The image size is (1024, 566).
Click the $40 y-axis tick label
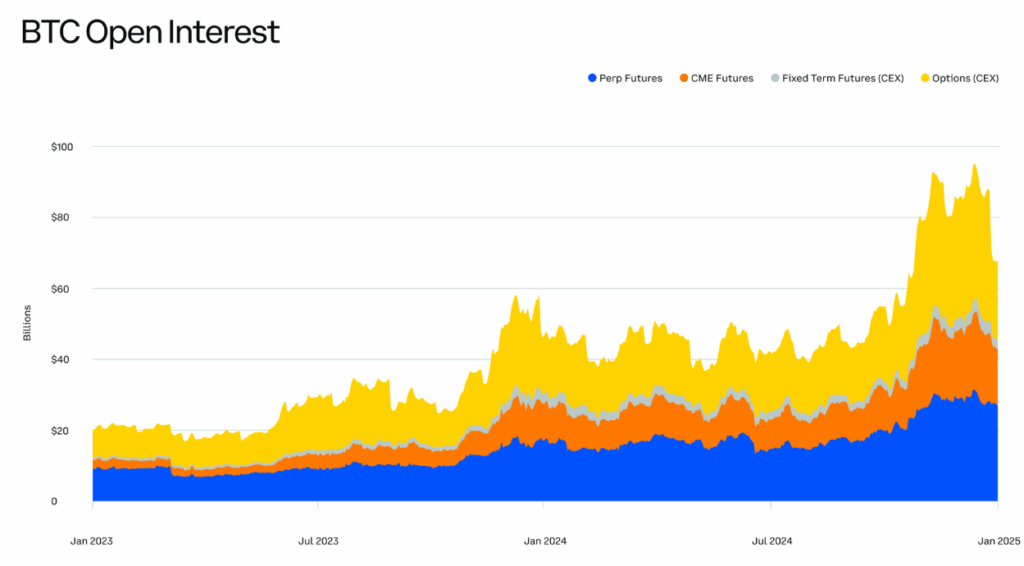pos(63,360)
